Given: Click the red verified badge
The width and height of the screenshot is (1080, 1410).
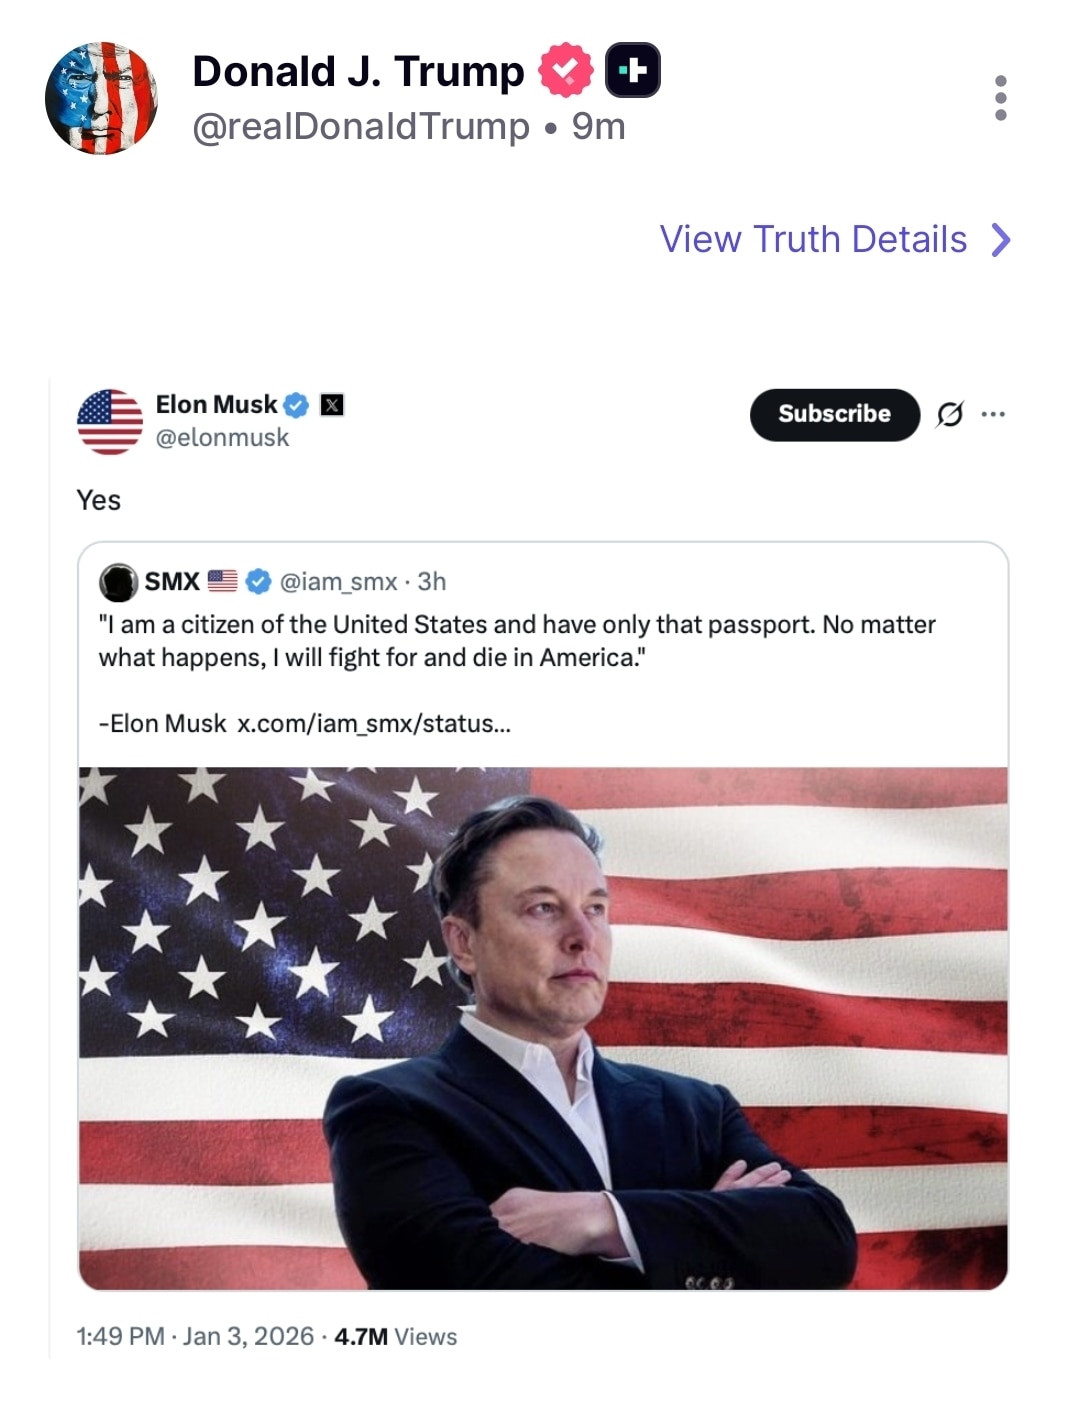Looking at the screenshot, I should tap(565, 70).
